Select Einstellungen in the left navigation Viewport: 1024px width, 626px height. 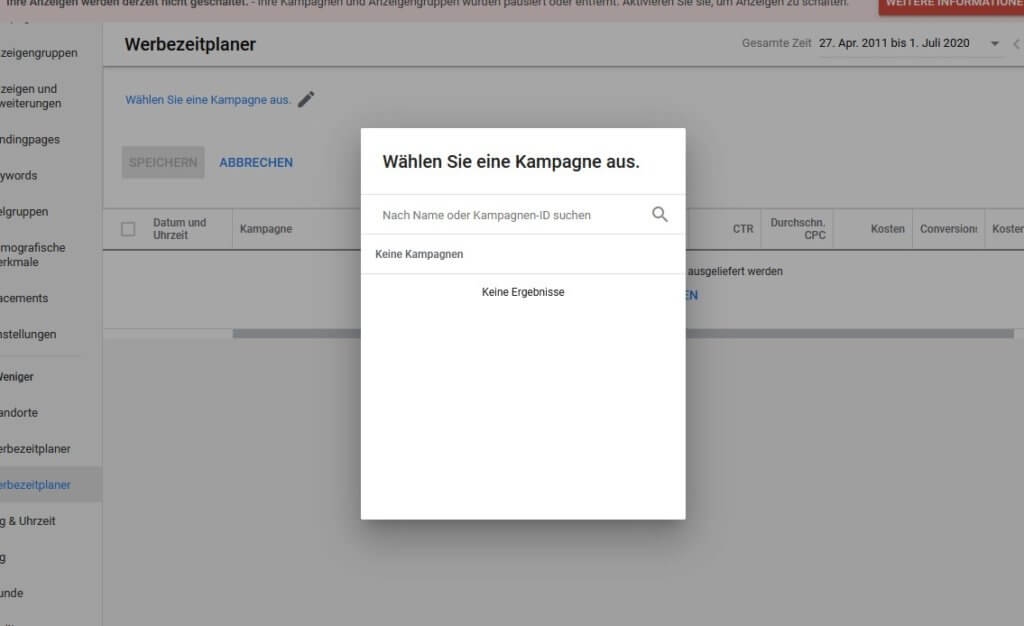(x=28, y=335)
